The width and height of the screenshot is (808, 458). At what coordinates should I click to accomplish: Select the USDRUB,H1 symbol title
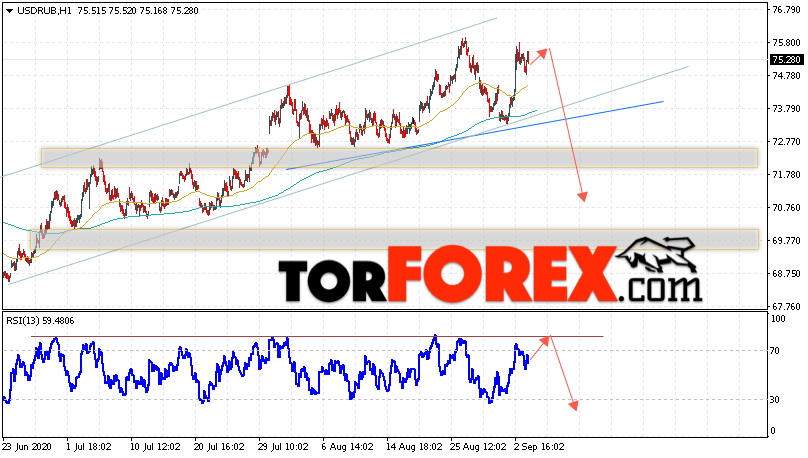44,10
